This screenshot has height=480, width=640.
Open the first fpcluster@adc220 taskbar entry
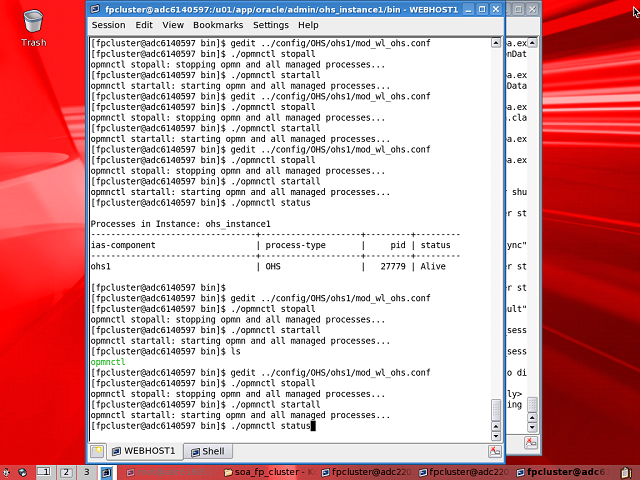[x=367, y=472]
